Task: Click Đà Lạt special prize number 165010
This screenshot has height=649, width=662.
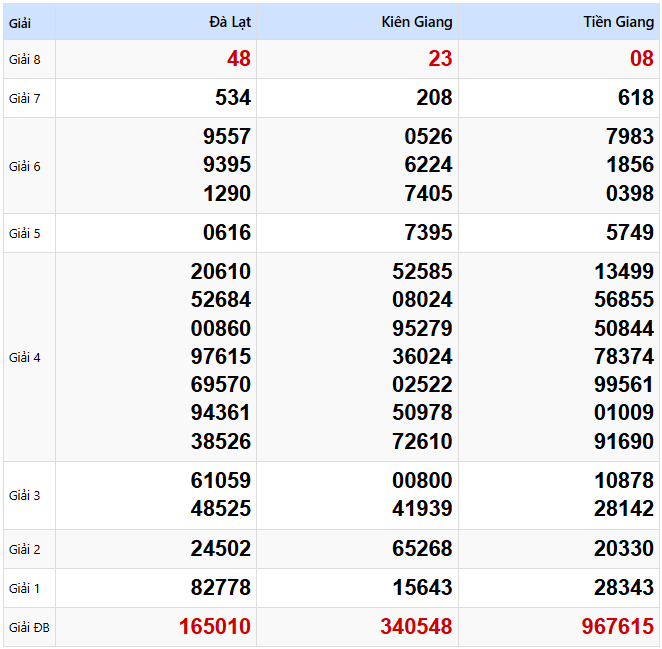Action: tap(215, 627)
